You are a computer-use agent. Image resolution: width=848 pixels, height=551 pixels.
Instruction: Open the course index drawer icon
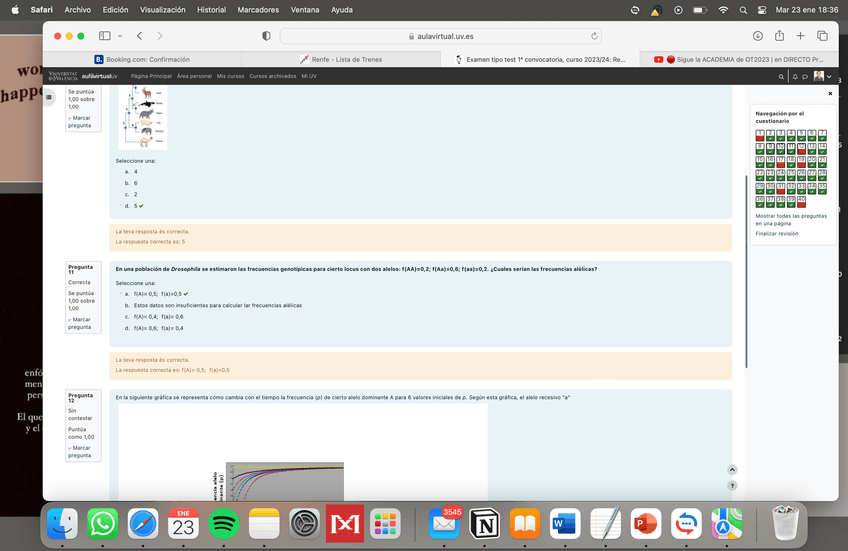click(49, 97)
